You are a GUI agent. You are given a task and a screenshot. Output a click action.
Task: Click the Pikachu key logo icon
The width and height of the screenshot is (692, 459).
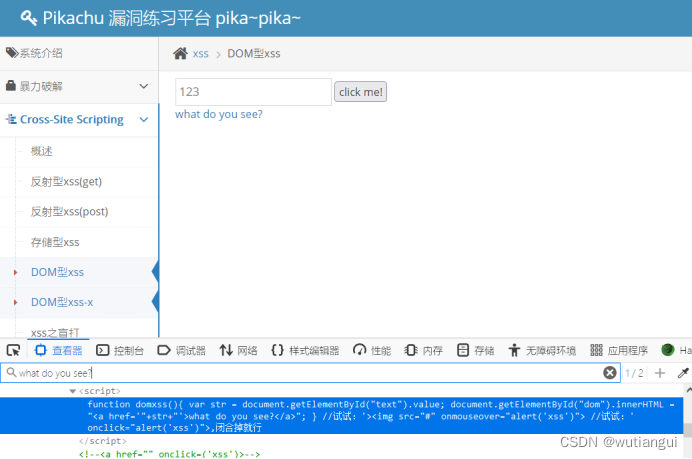tap(29, 18)
